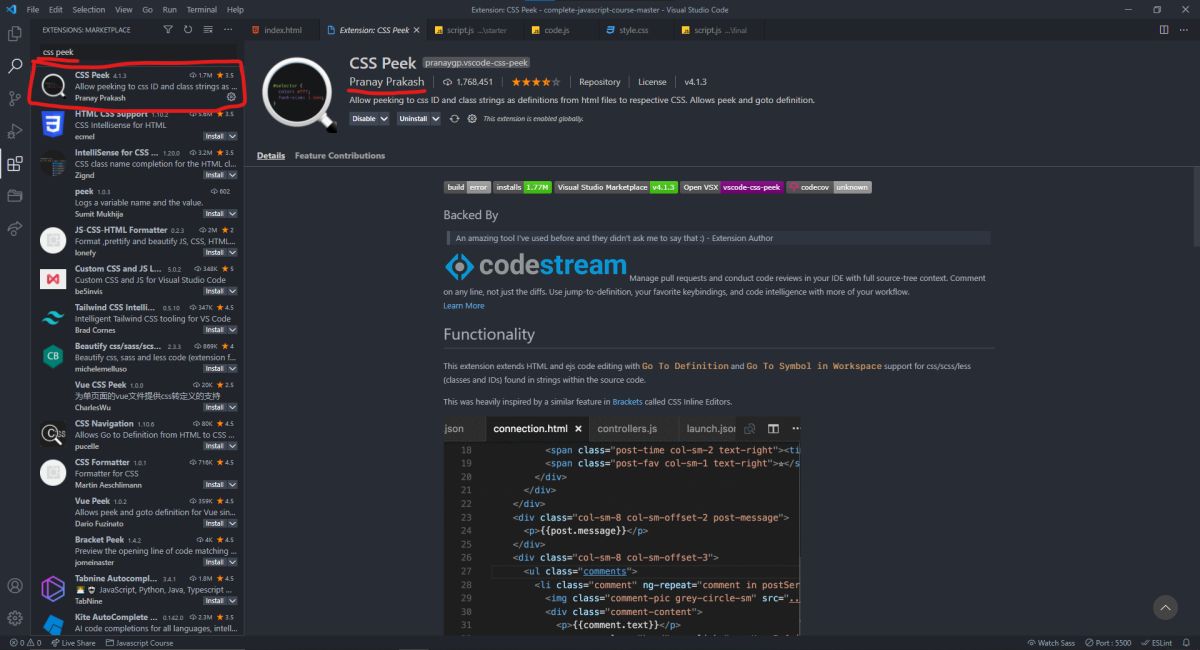This screenshot has height=650, width=1200.
Task: Expand the Disable button dropdown arrow
Action: 384,118
